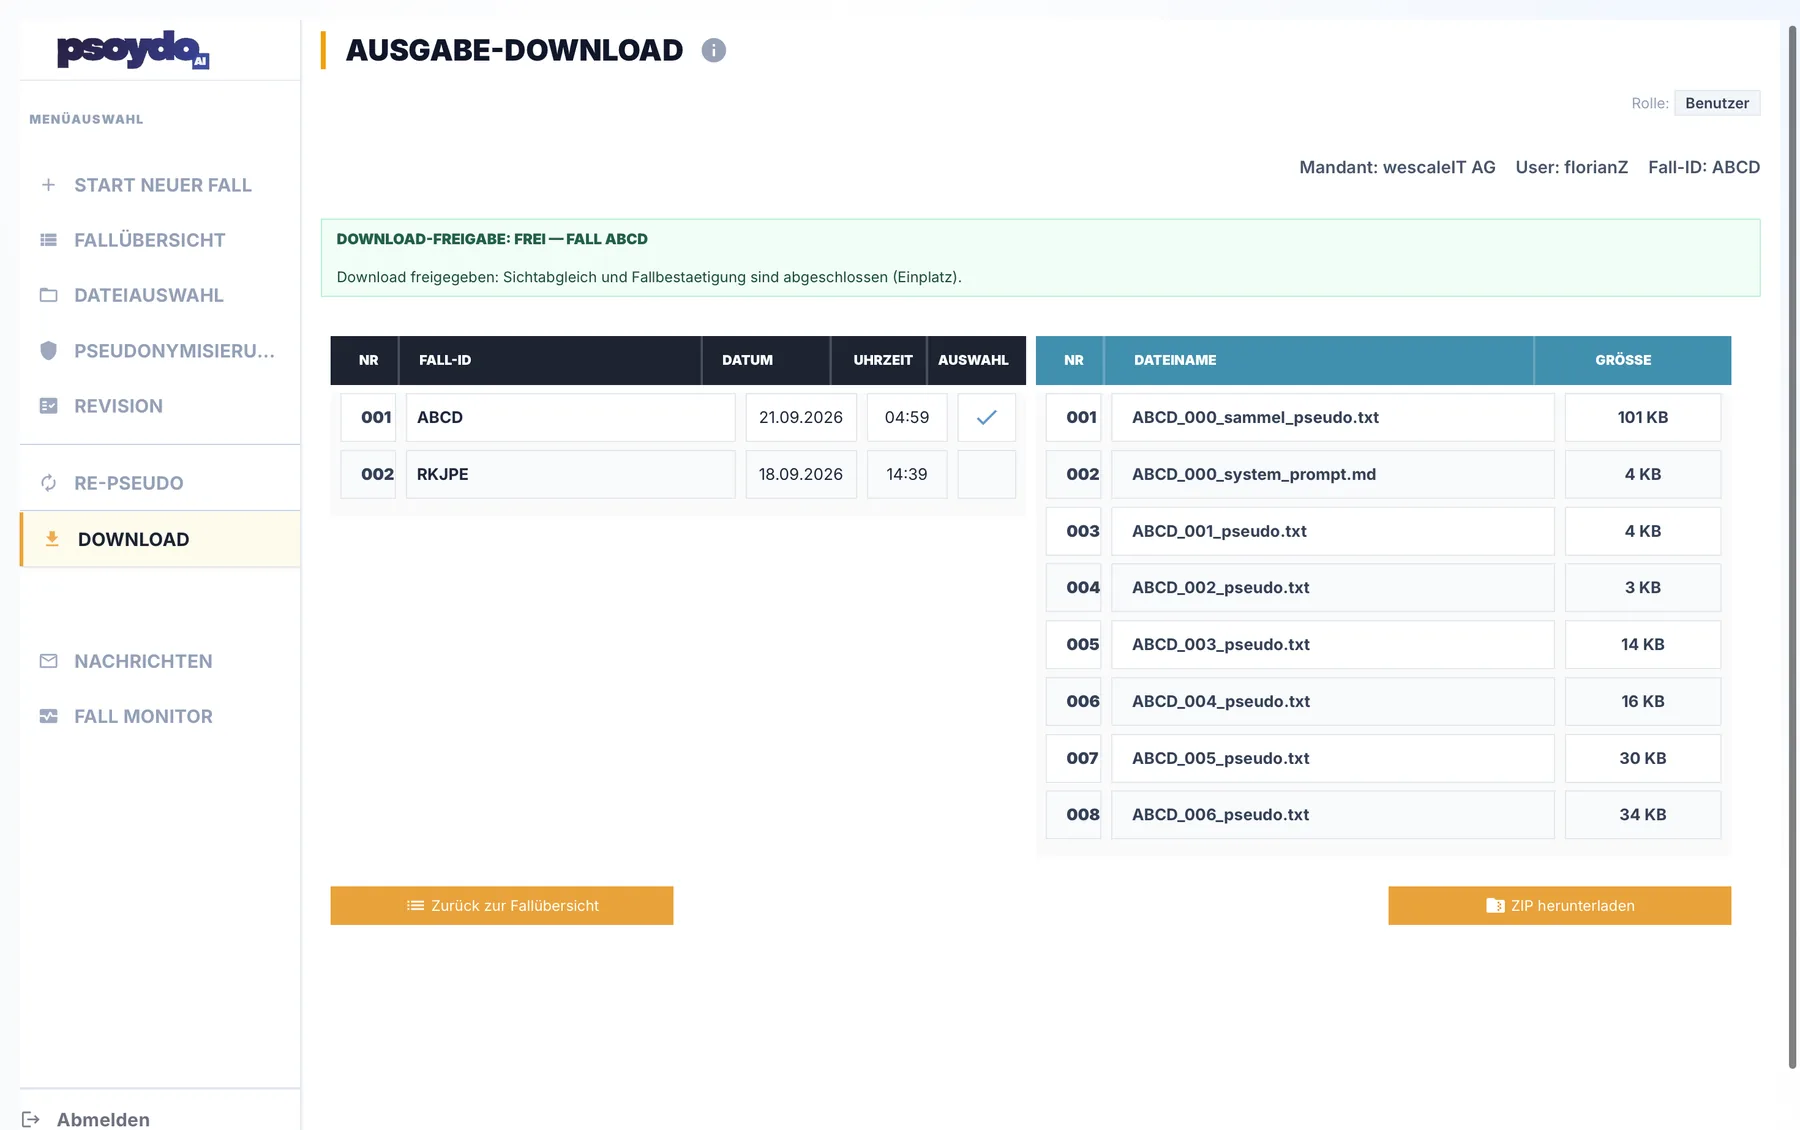Screen dimensions: 1800x1130
Task: Click time 14:39
Action: (x=907, y=474)
